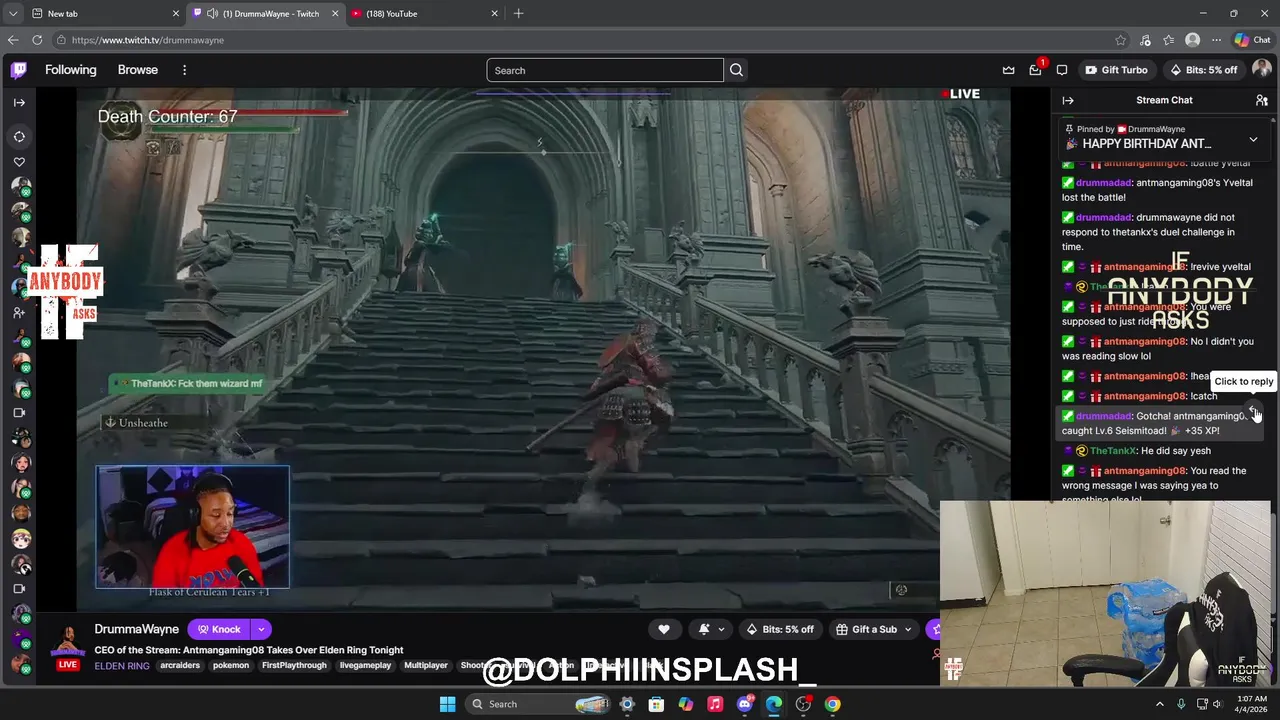1280x720 pixels.
Task: Click drummadad username on Gotcha message
Action: [1104, 416]
